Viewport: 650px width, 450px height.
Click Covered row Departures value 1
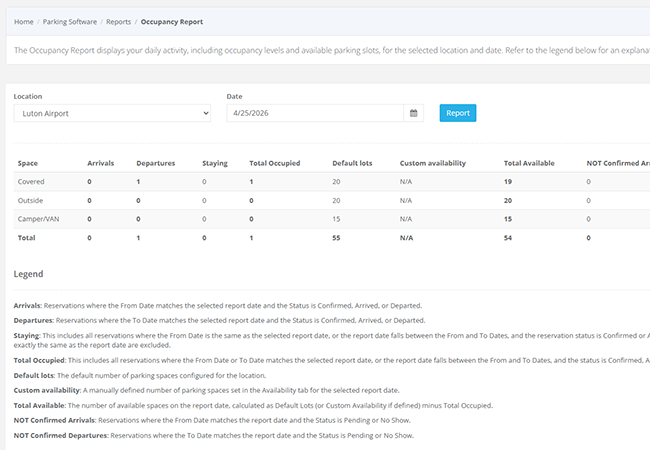point(138,181)
